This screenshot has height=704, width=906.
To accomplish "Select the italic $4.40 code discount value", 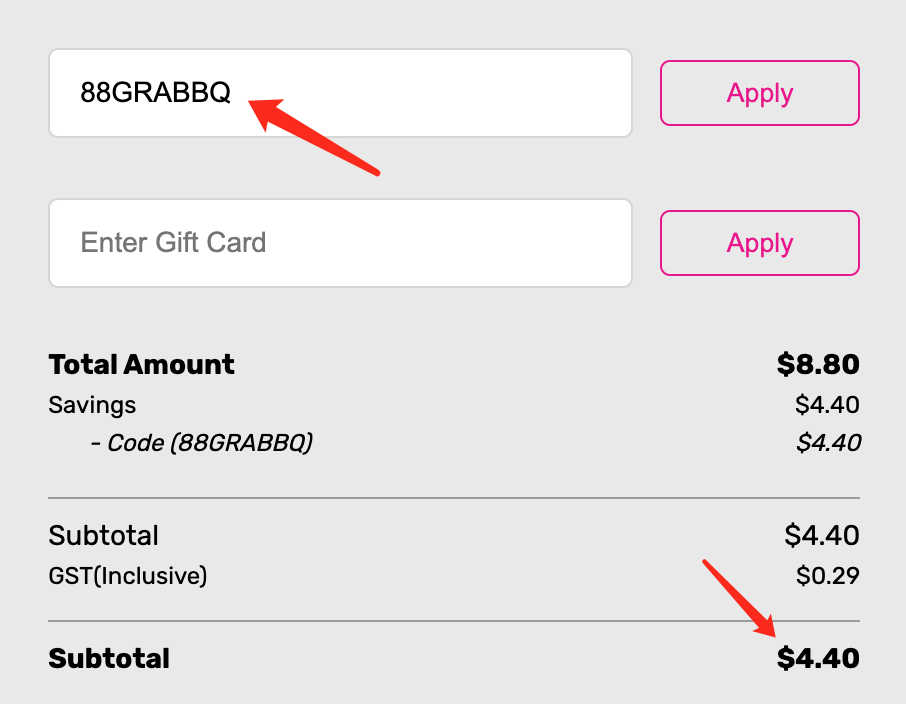I will point(828,442).
